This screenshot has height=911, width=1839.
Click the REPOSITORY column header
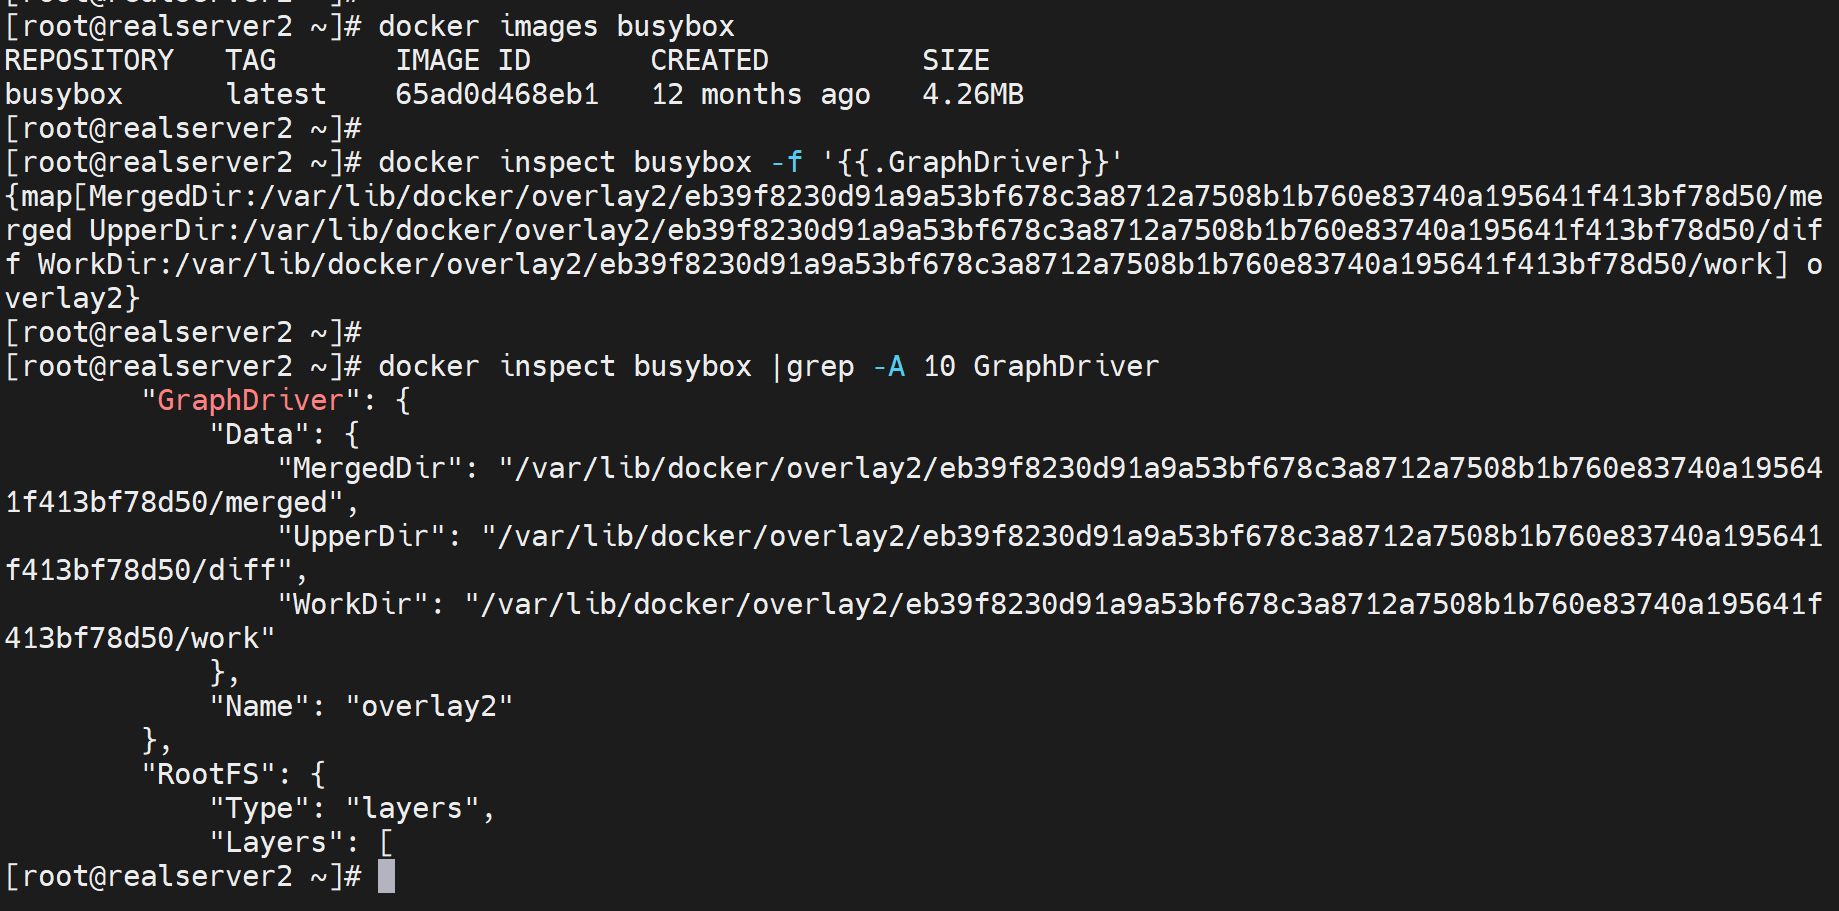pos(89,61)
